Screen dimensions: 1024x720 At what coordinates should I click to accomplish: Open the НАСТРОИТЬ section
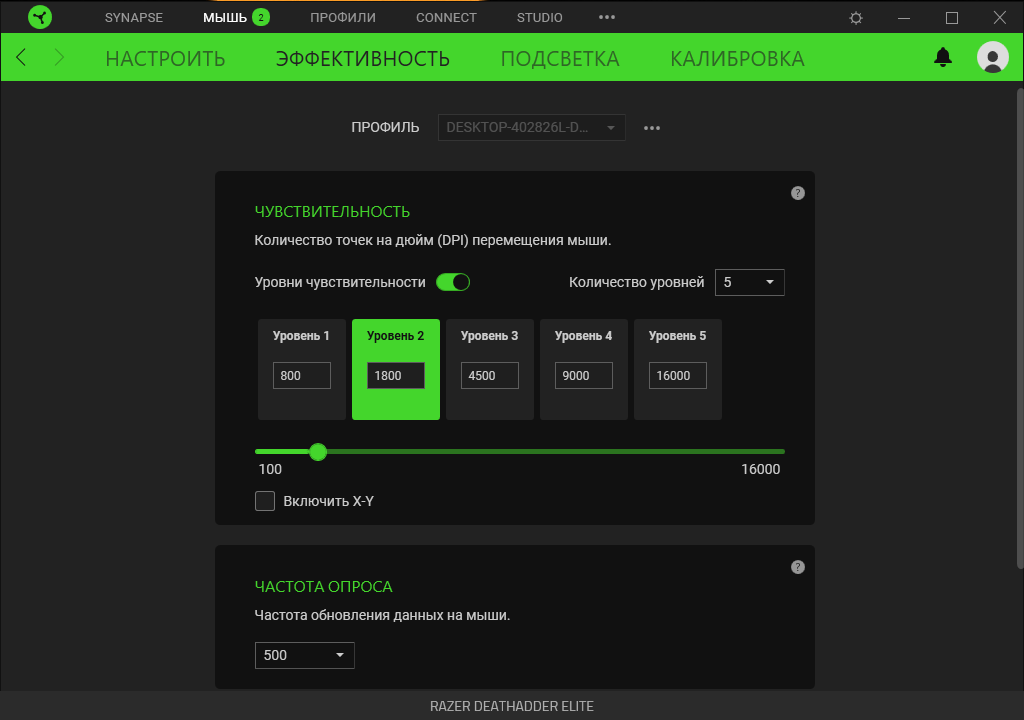pos(165,59)
